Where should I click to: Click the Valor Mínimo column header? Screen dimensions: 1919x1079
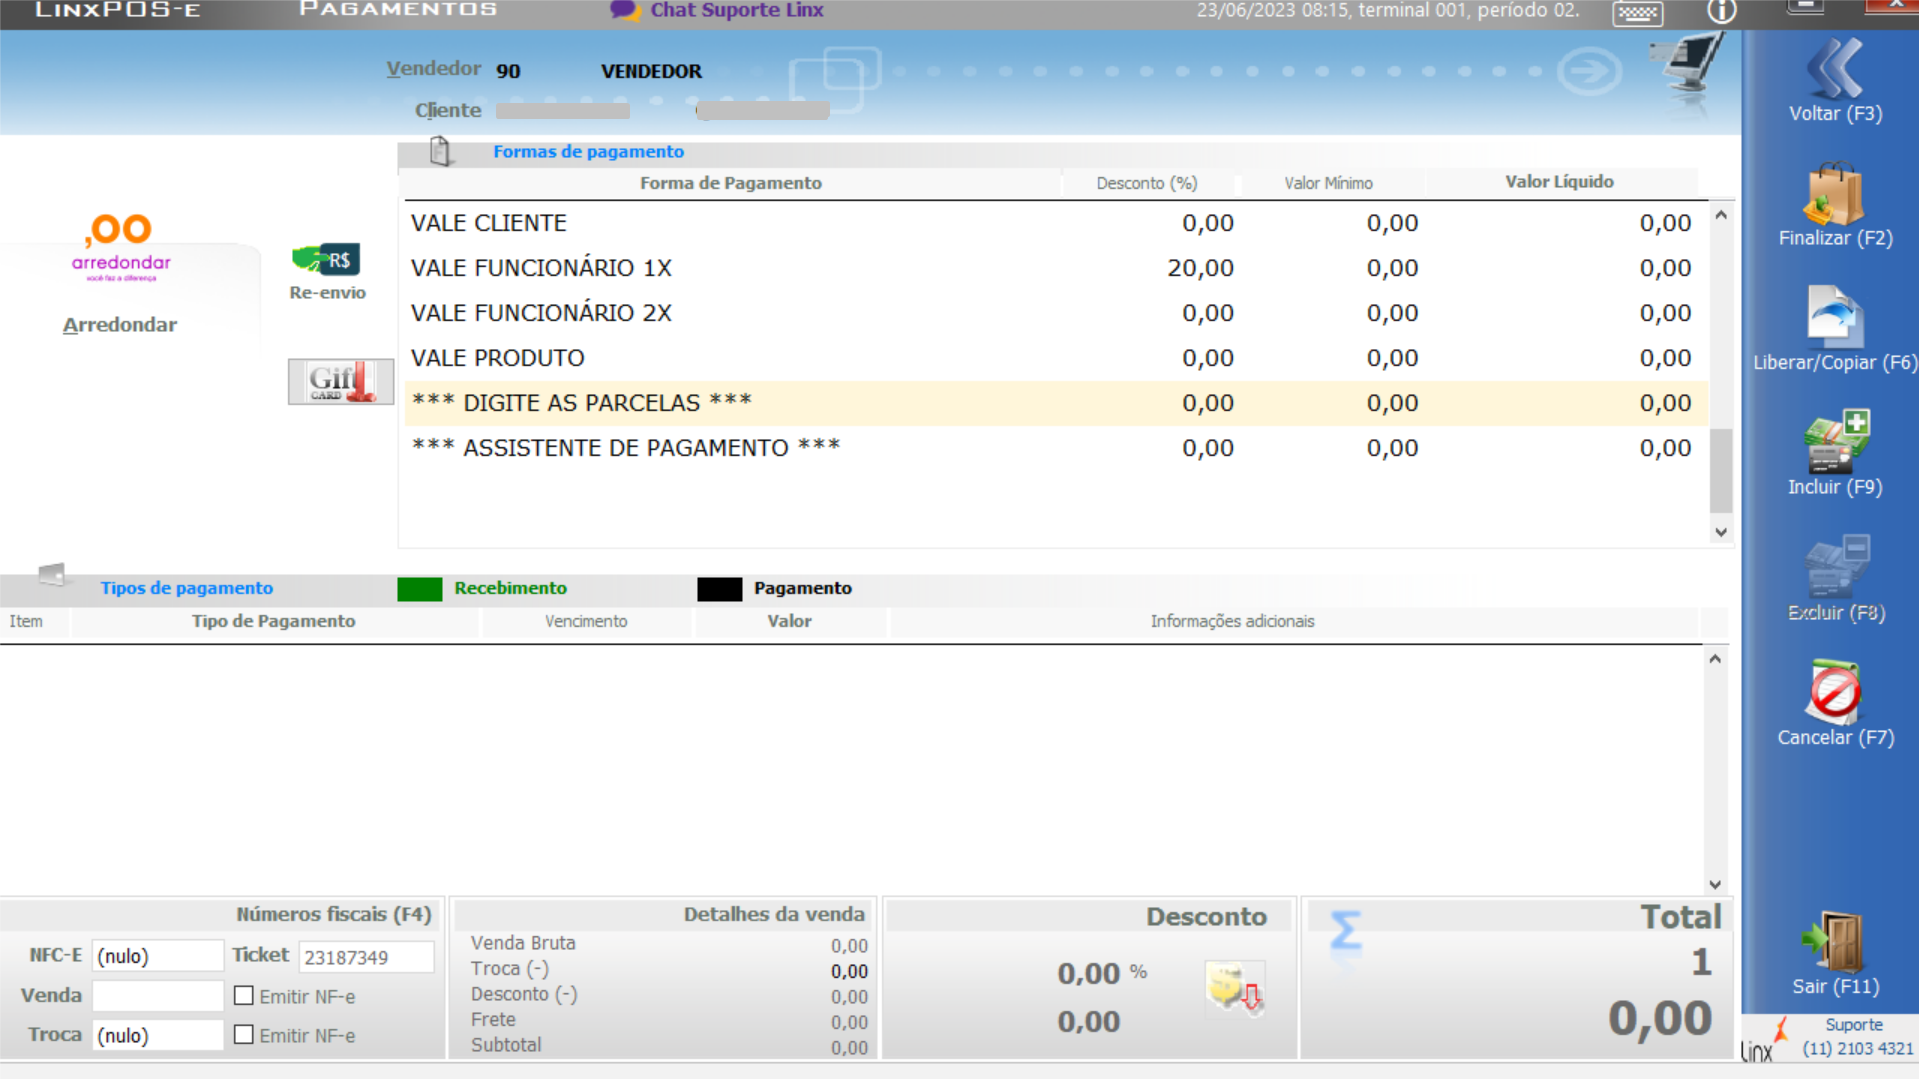point(1328,183)
